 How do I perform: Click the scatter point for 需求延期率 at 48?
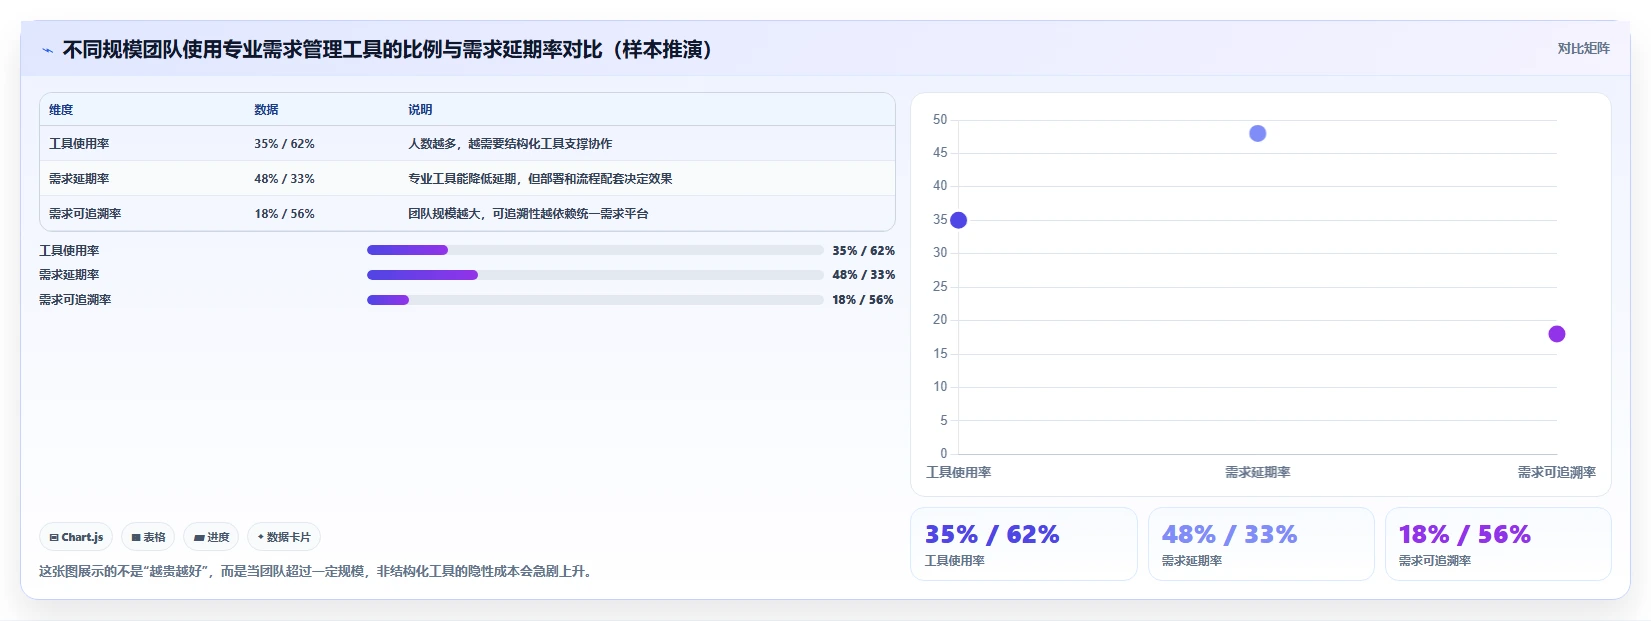tap(1258, 133)
